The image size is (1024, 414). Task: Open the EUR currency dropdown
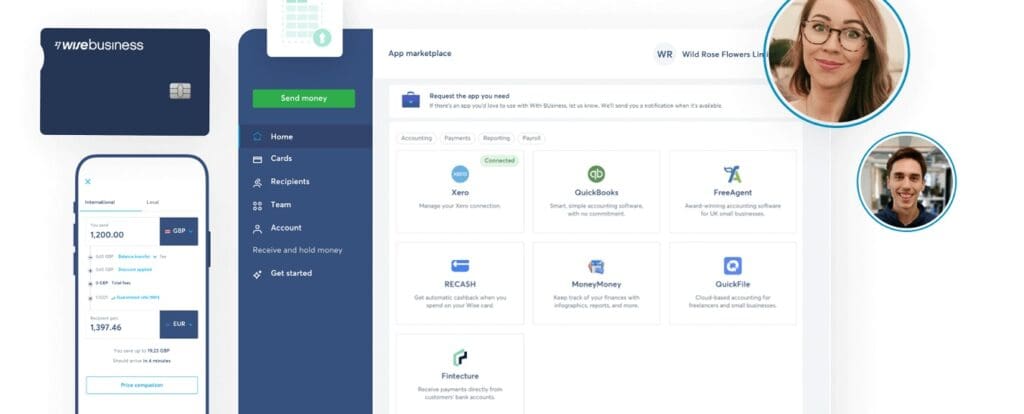pyautogui.click(x=179, y=324)
